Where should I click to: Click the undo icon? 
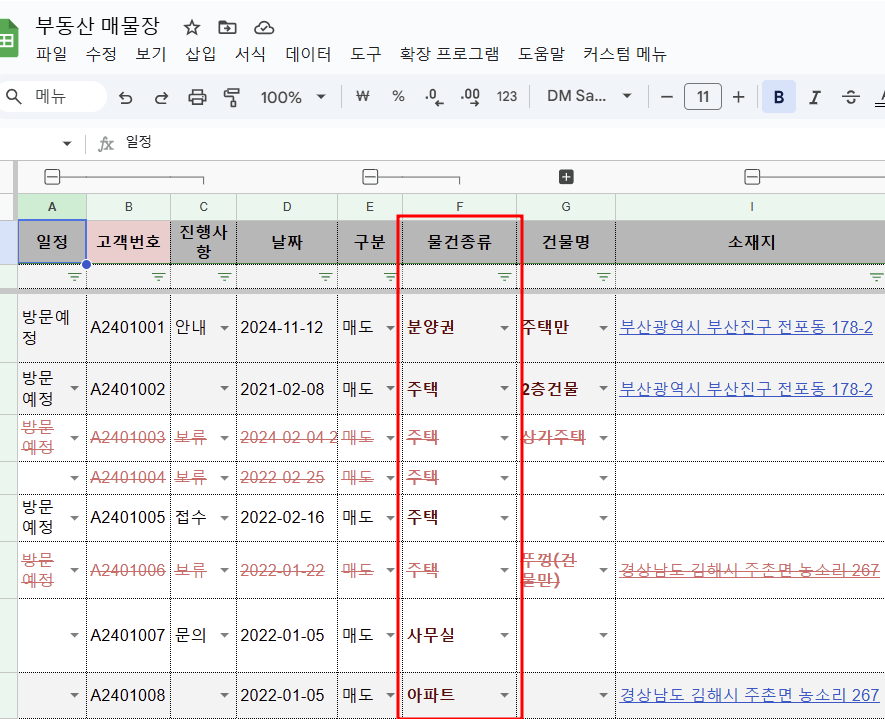(x=125, y=98)
